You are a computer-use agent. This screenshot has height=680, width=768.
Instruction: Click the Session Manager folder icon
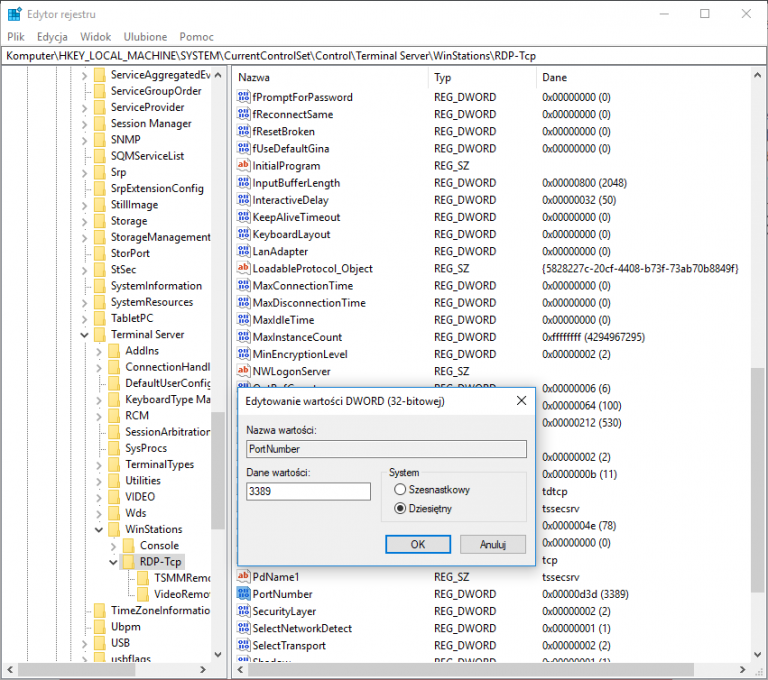[x=100, y=124]
